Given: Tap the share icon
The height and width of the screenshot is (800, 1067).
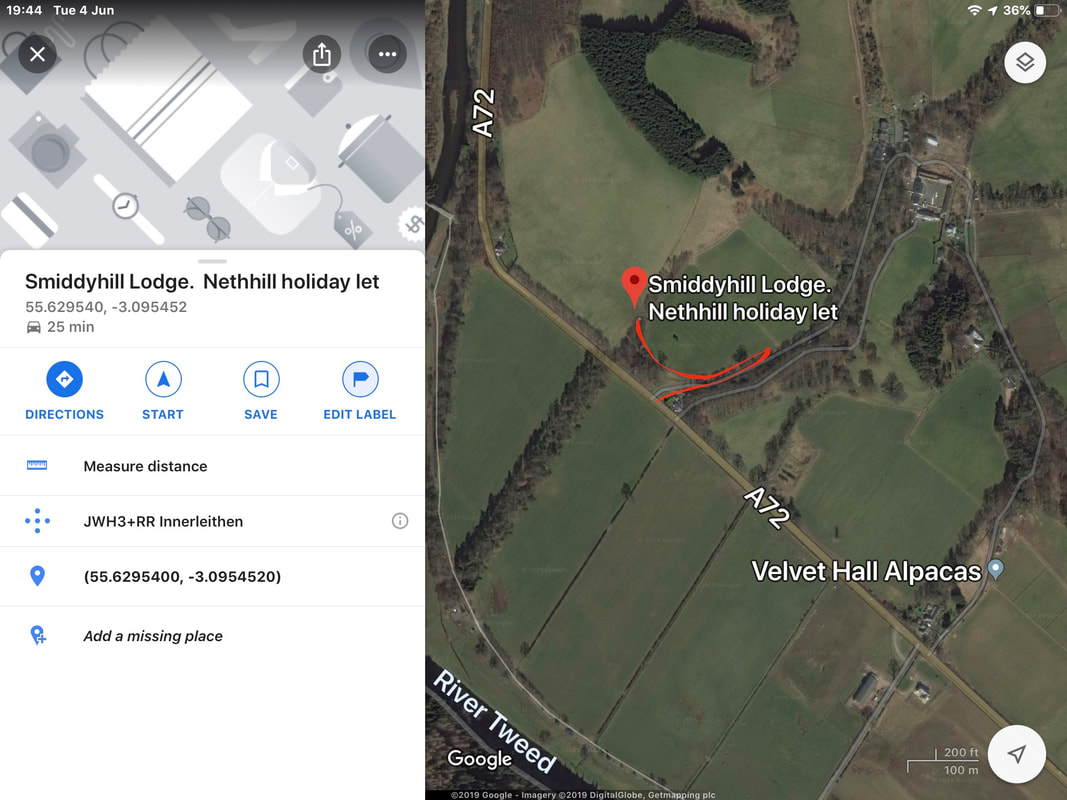Looking at the screenshot, I should pyautogui.click(x=321, y=54).
